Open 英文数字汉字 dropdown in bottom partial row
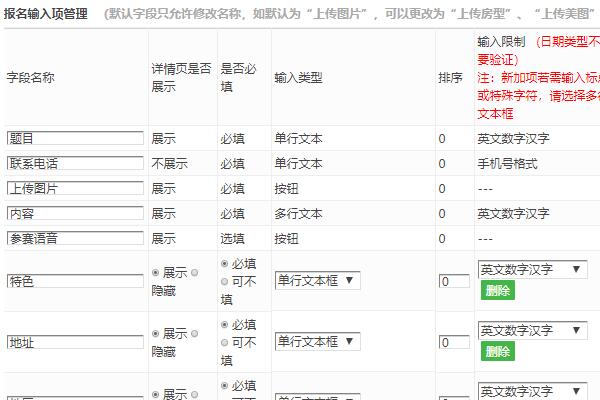The image size is (600, 400). tap(533, 391)
